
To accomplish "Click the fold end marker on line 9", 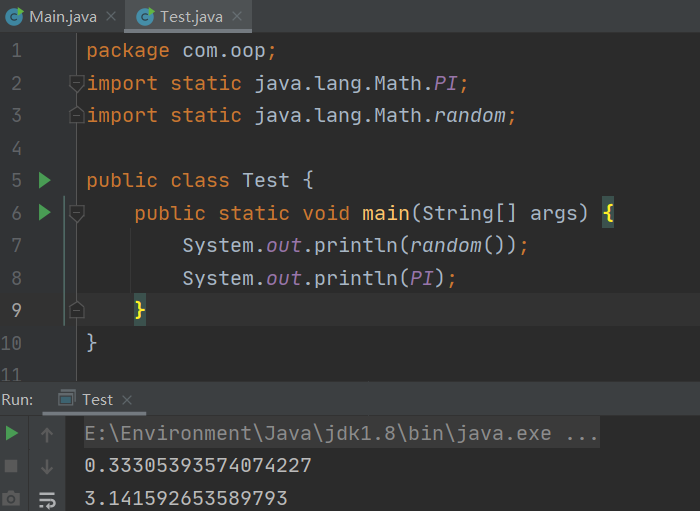I will [76, 310].
